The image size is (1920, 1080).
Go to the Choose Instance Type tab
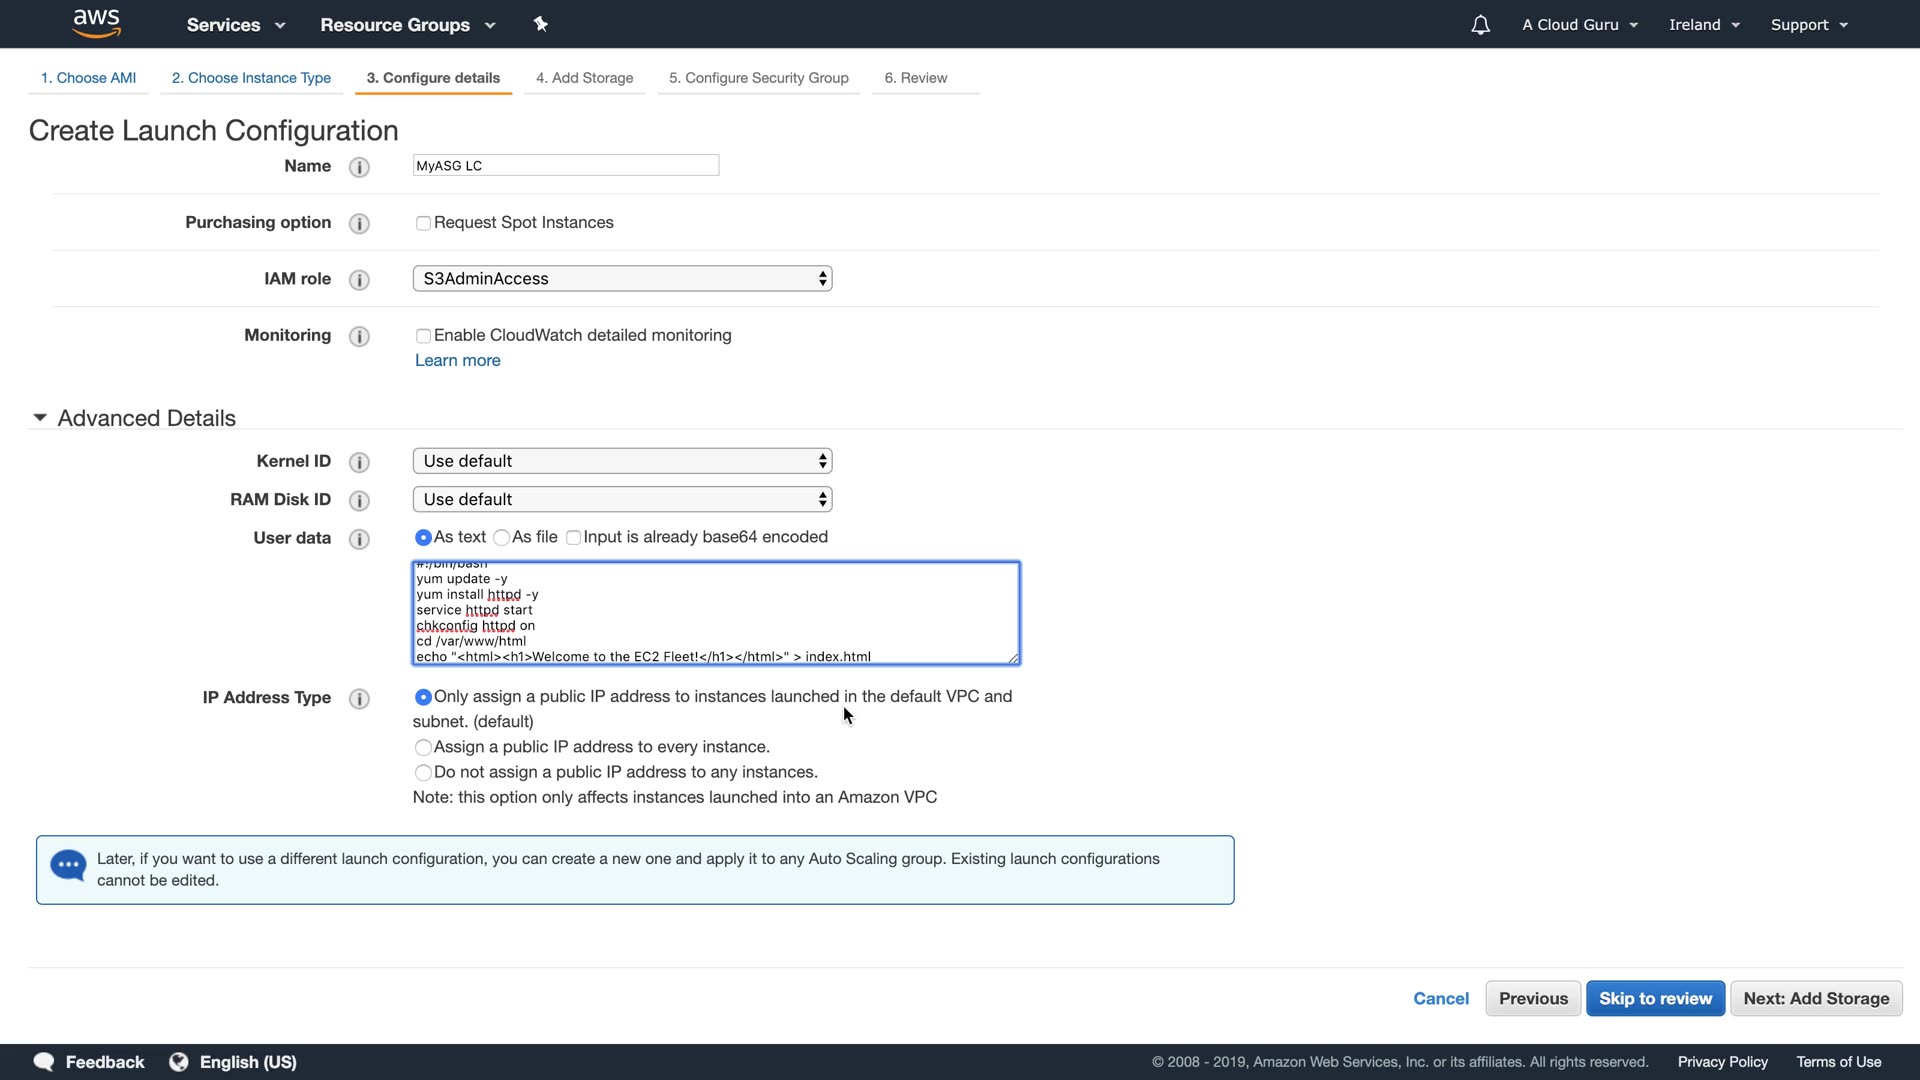(251, 78)
